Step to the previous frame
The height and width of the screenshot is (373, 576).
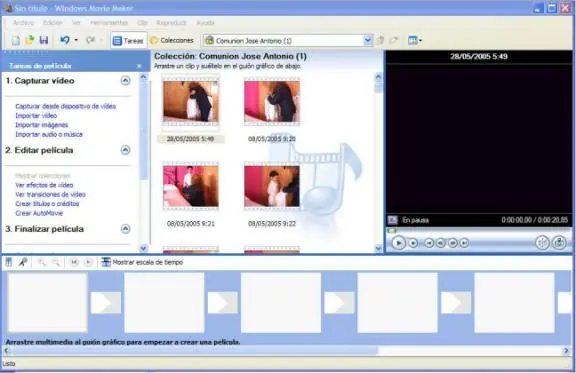[x=441, y=243]
